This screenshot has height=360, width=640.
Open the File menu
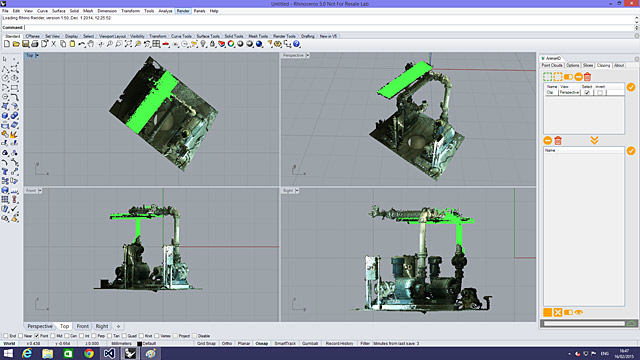point(5,11)
